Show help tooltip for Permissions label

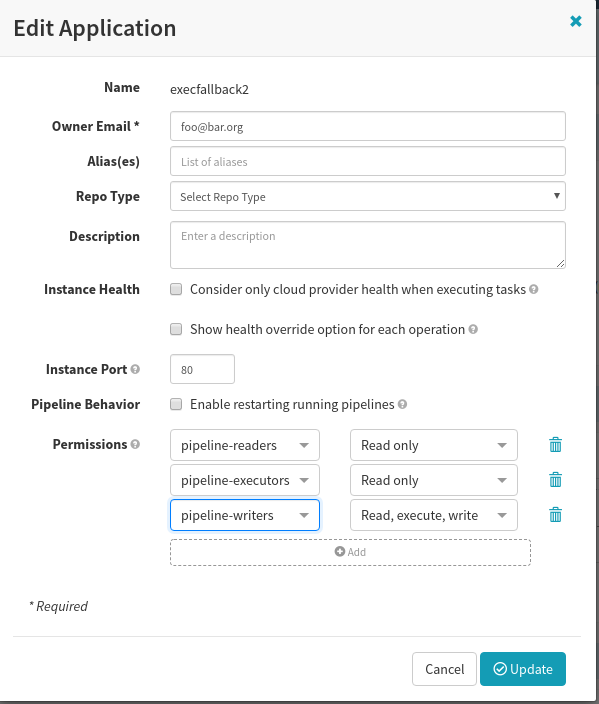click(135, 444)
